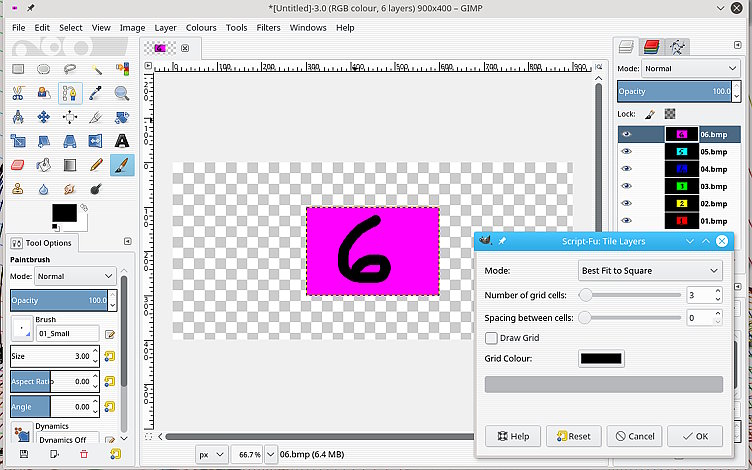Open the Tool Options tab menu arrow
The height and width of the screenshot is (470, 752).
[128, 241]
